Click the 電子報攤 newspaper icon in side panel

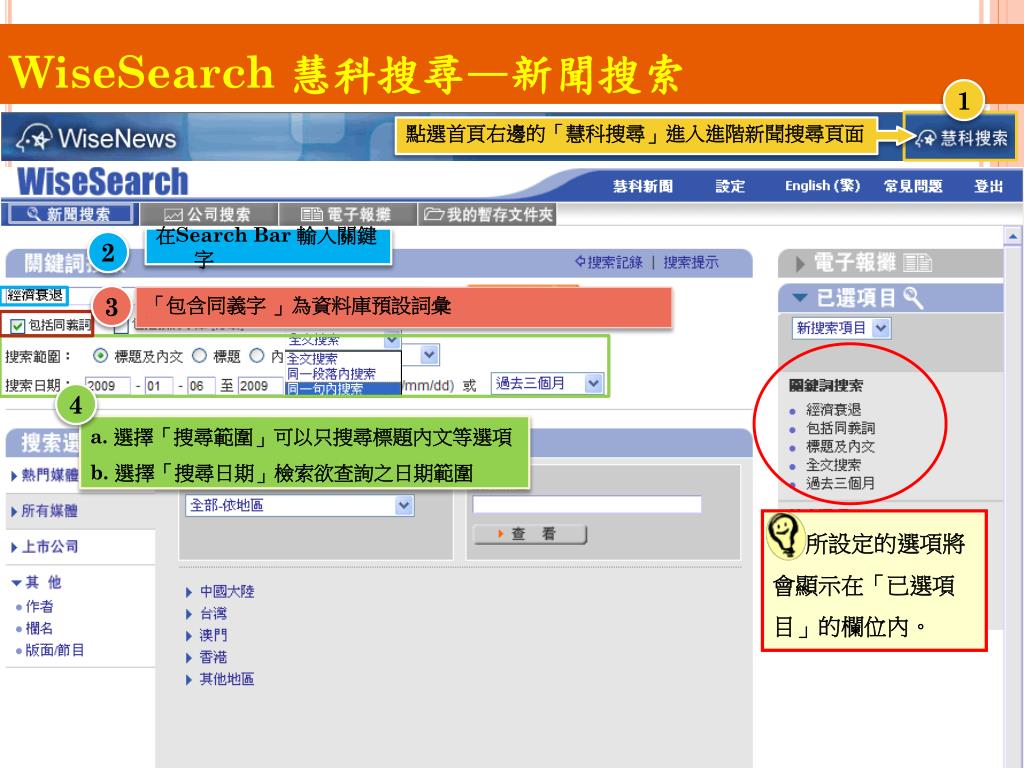point(918,263)
